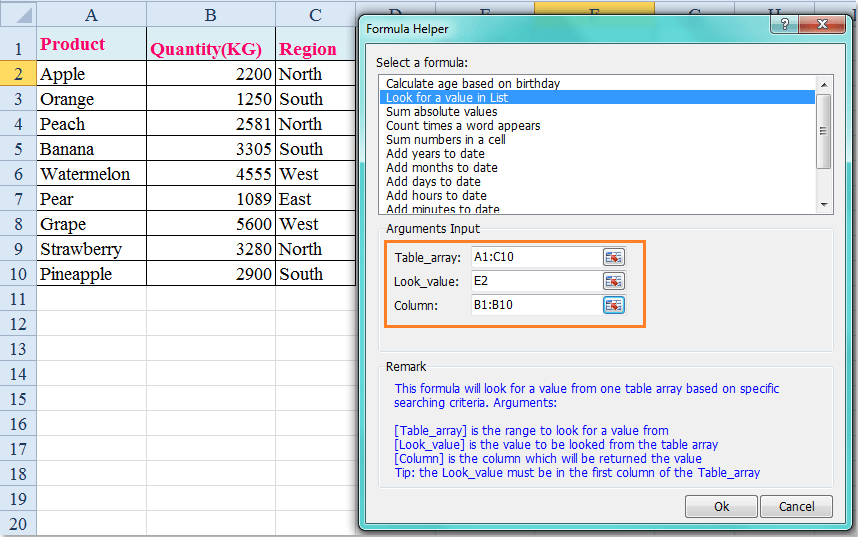
Task: Choose 'Sum absolute values' in the list
Action: (x=441, y=112)
